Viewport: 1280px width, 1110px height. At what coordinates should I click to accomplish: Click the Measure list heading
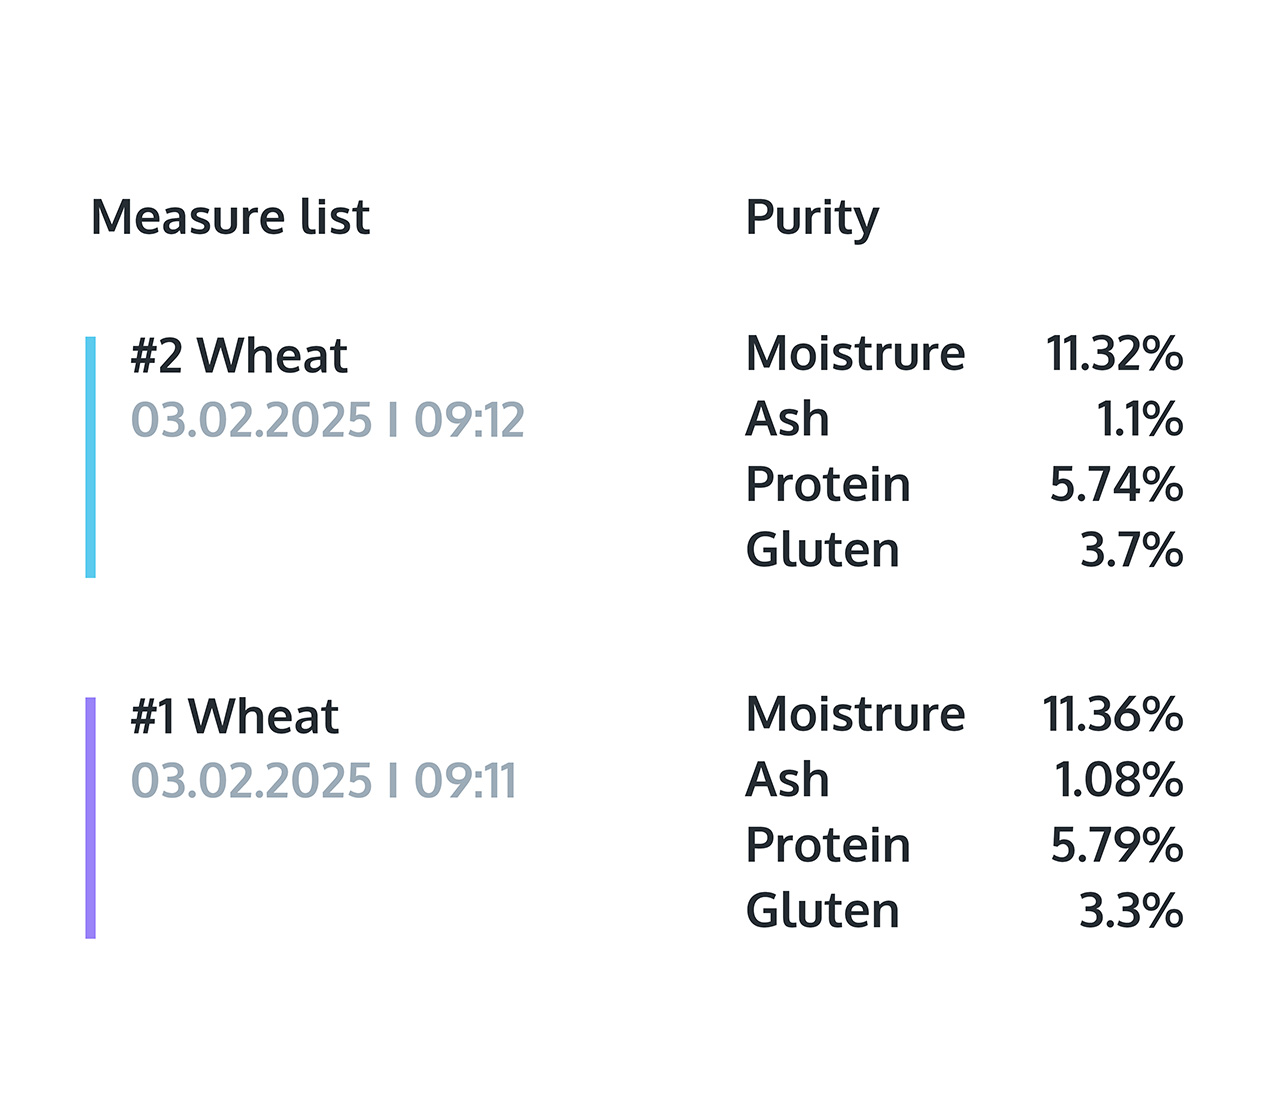[x=230, y=217]
